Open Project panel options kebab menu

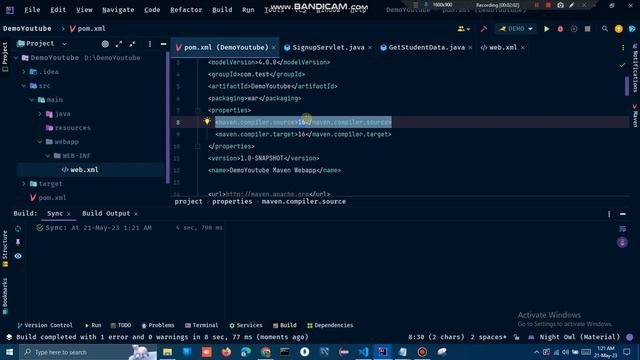(150, 44)
